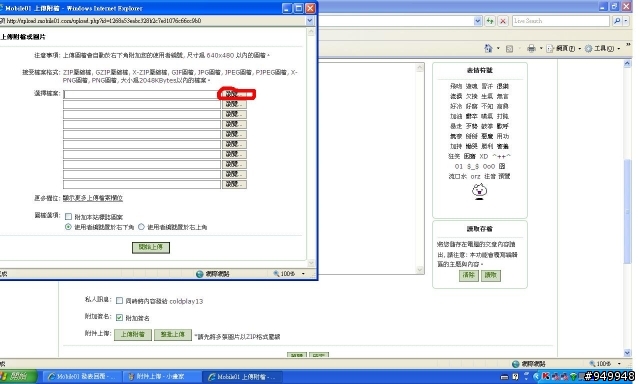Open the main window address bar dropdown
The width and height of the screenshot is (640, 384).
click(478, 21)
